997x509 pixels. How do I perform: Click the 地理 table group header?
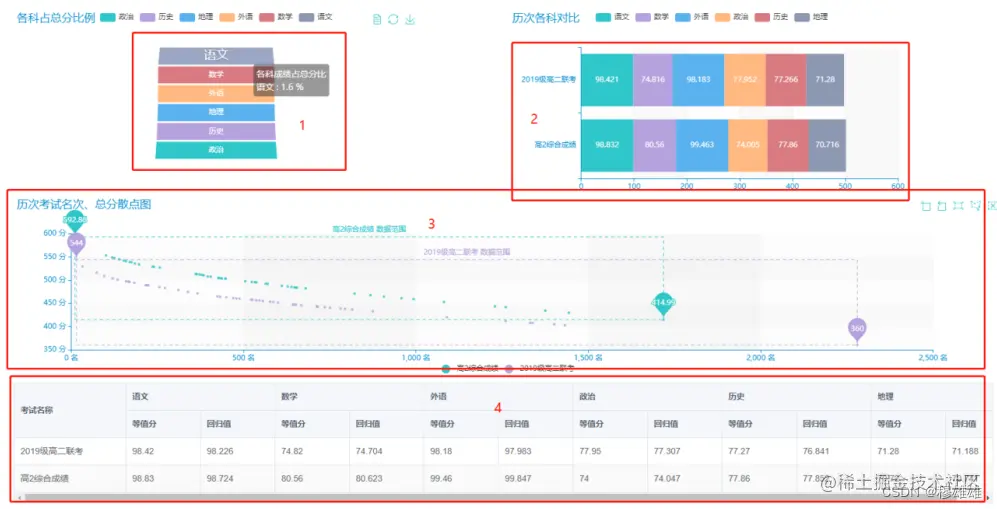tap(885, 397)
